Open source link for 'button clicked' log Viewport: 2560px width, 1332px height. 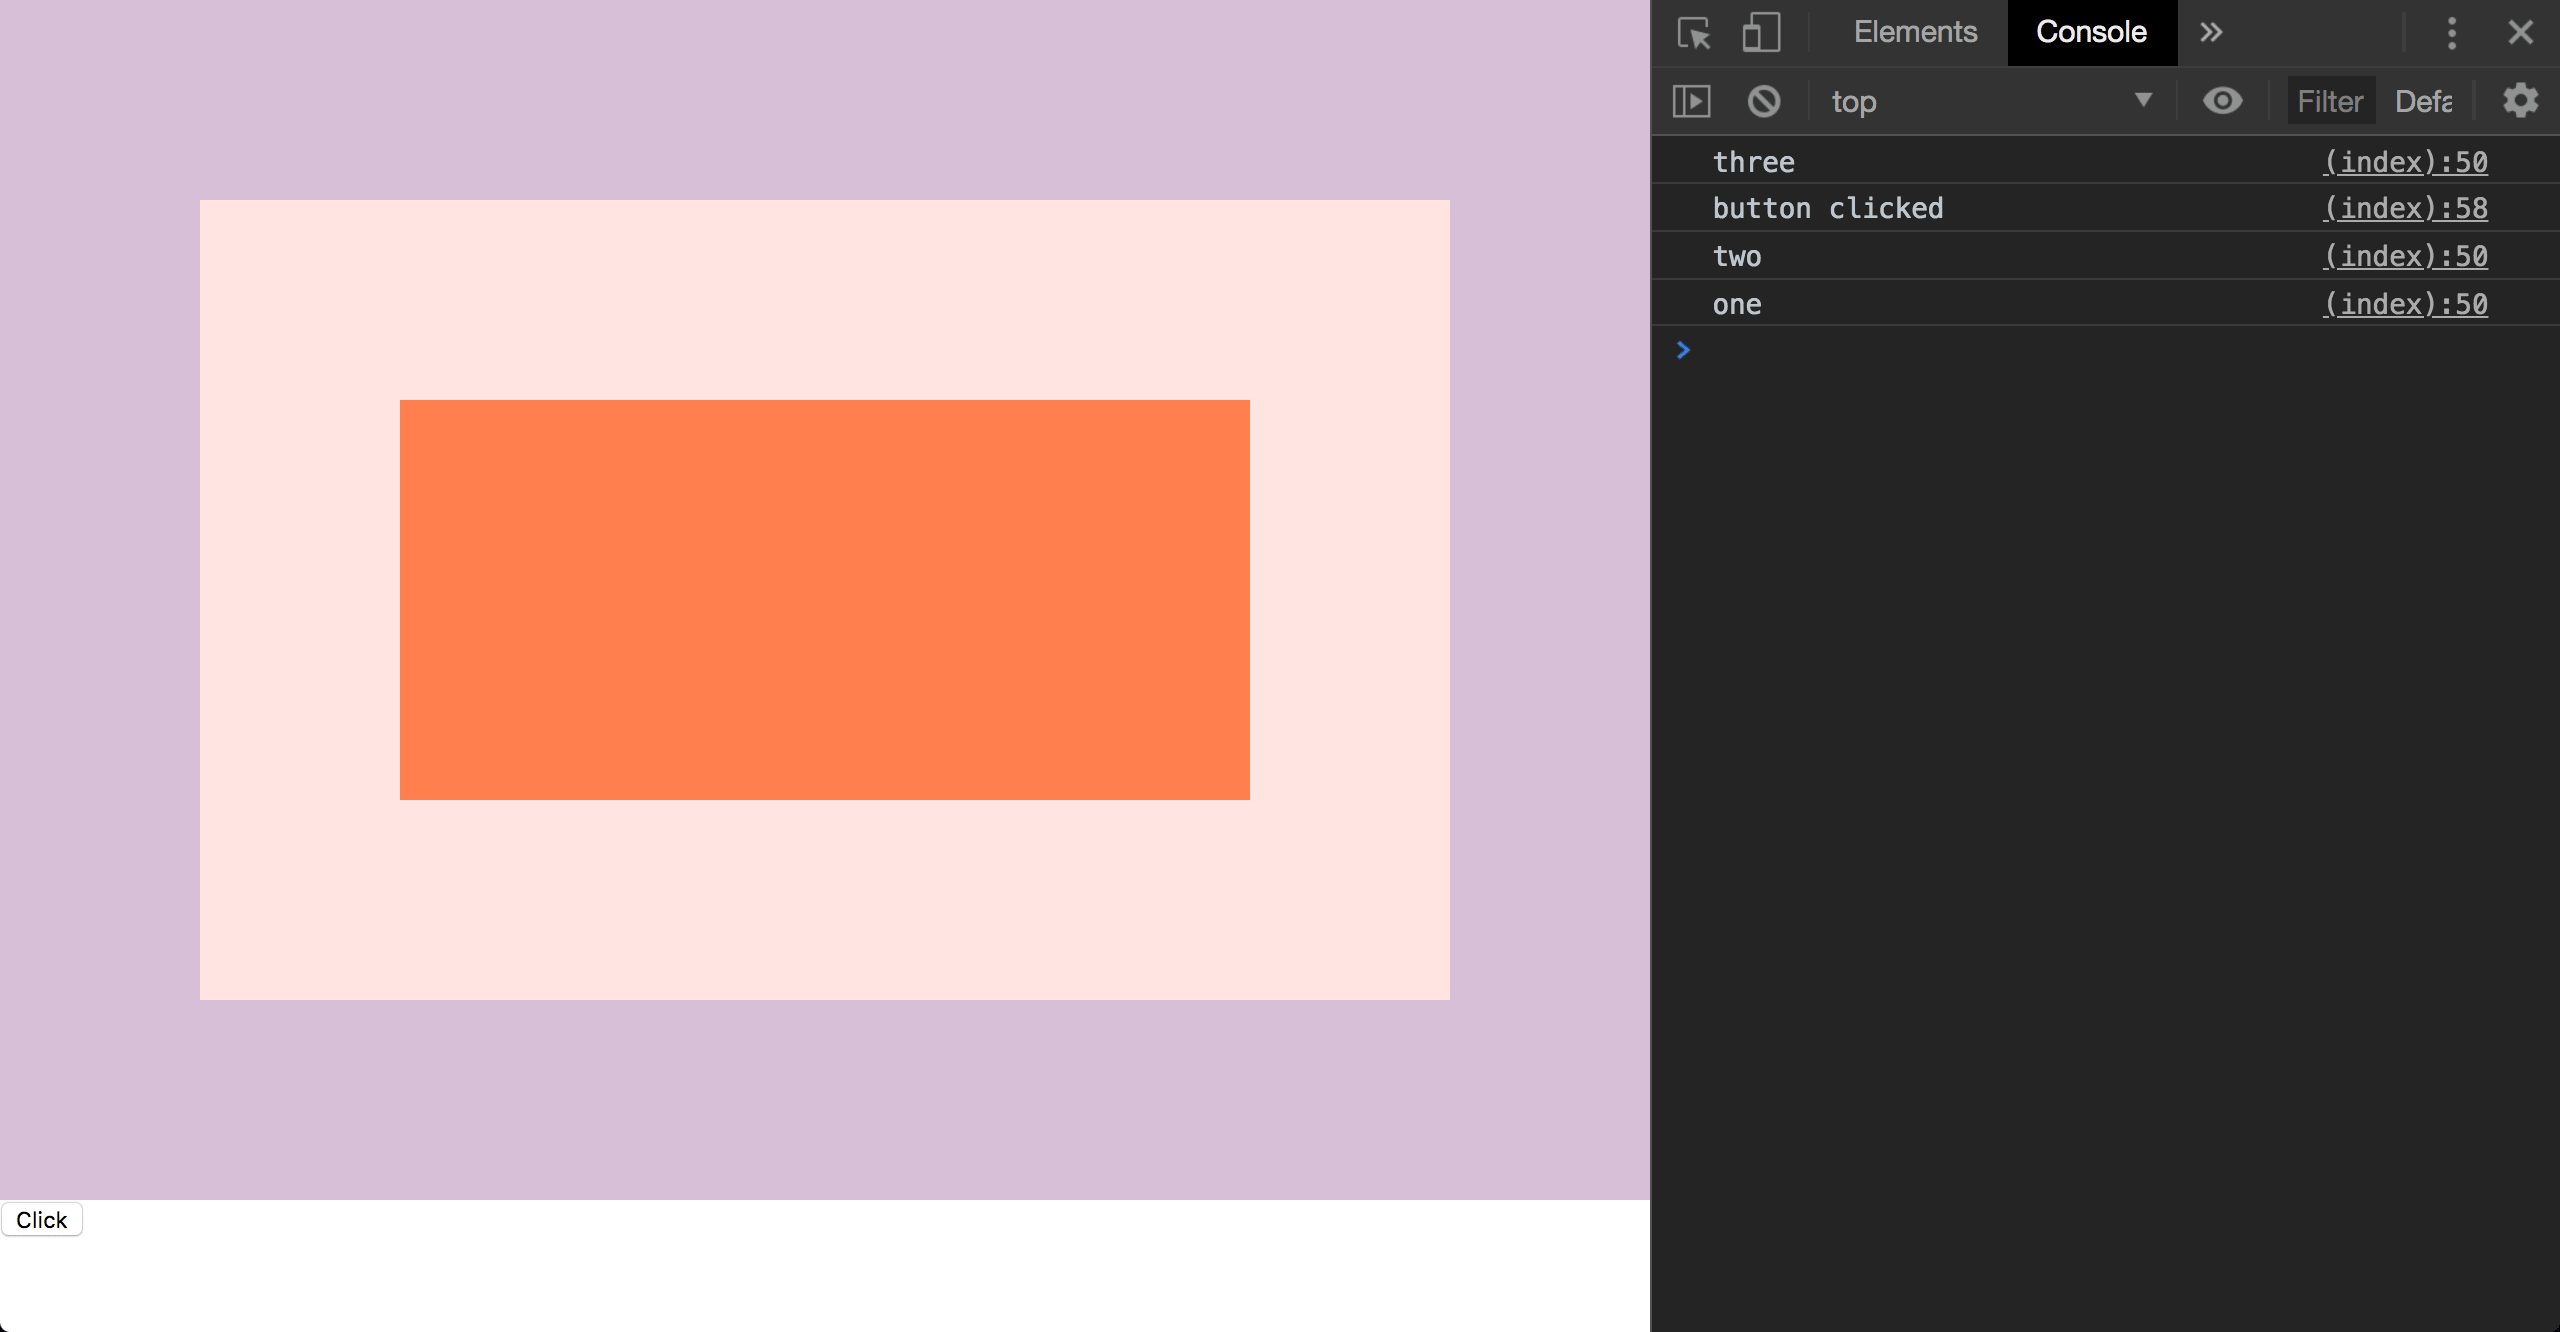coord(2405,208)
